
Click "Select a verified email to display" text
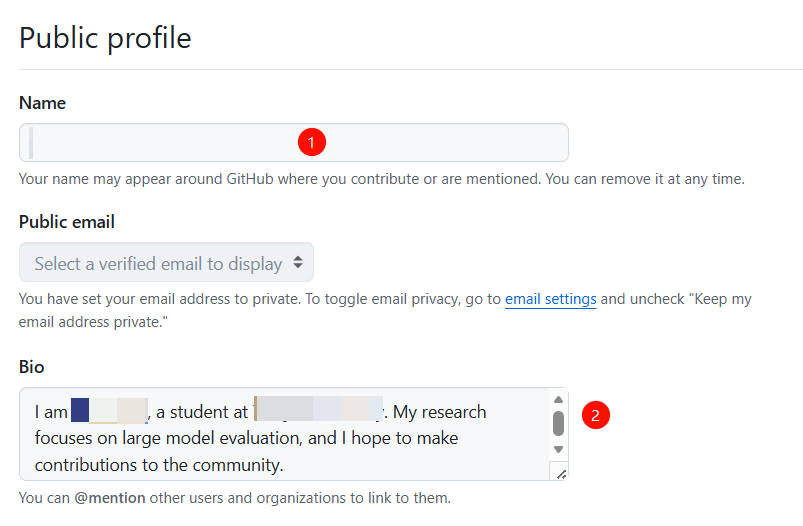[x=158, y=264]
